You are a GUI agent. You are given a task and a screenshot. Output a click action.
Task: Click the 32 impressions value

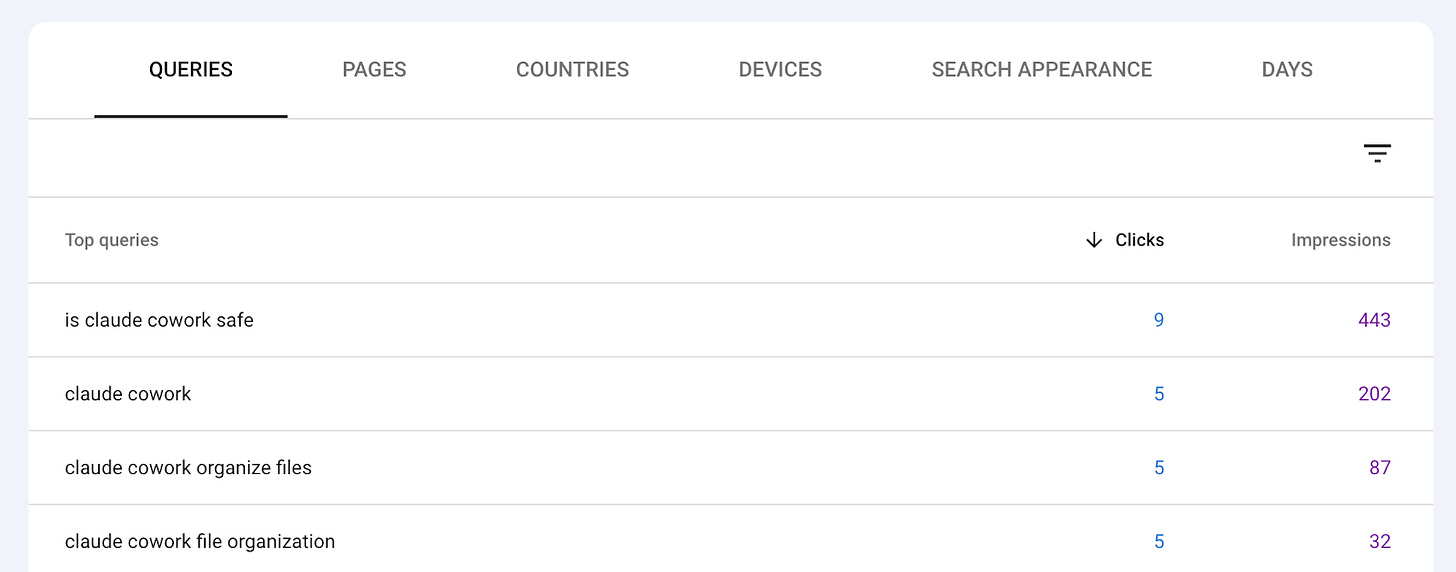click(1380, 542)
